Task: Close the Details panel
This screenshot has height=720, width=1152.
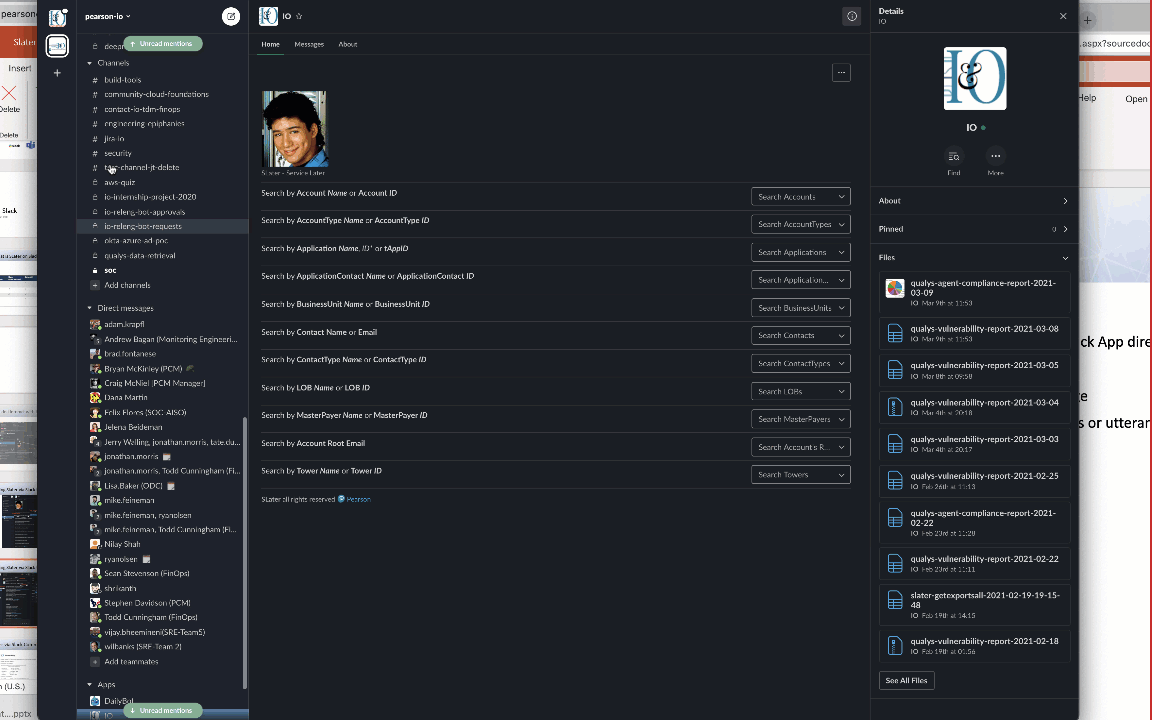Action: pos(1063,16)
